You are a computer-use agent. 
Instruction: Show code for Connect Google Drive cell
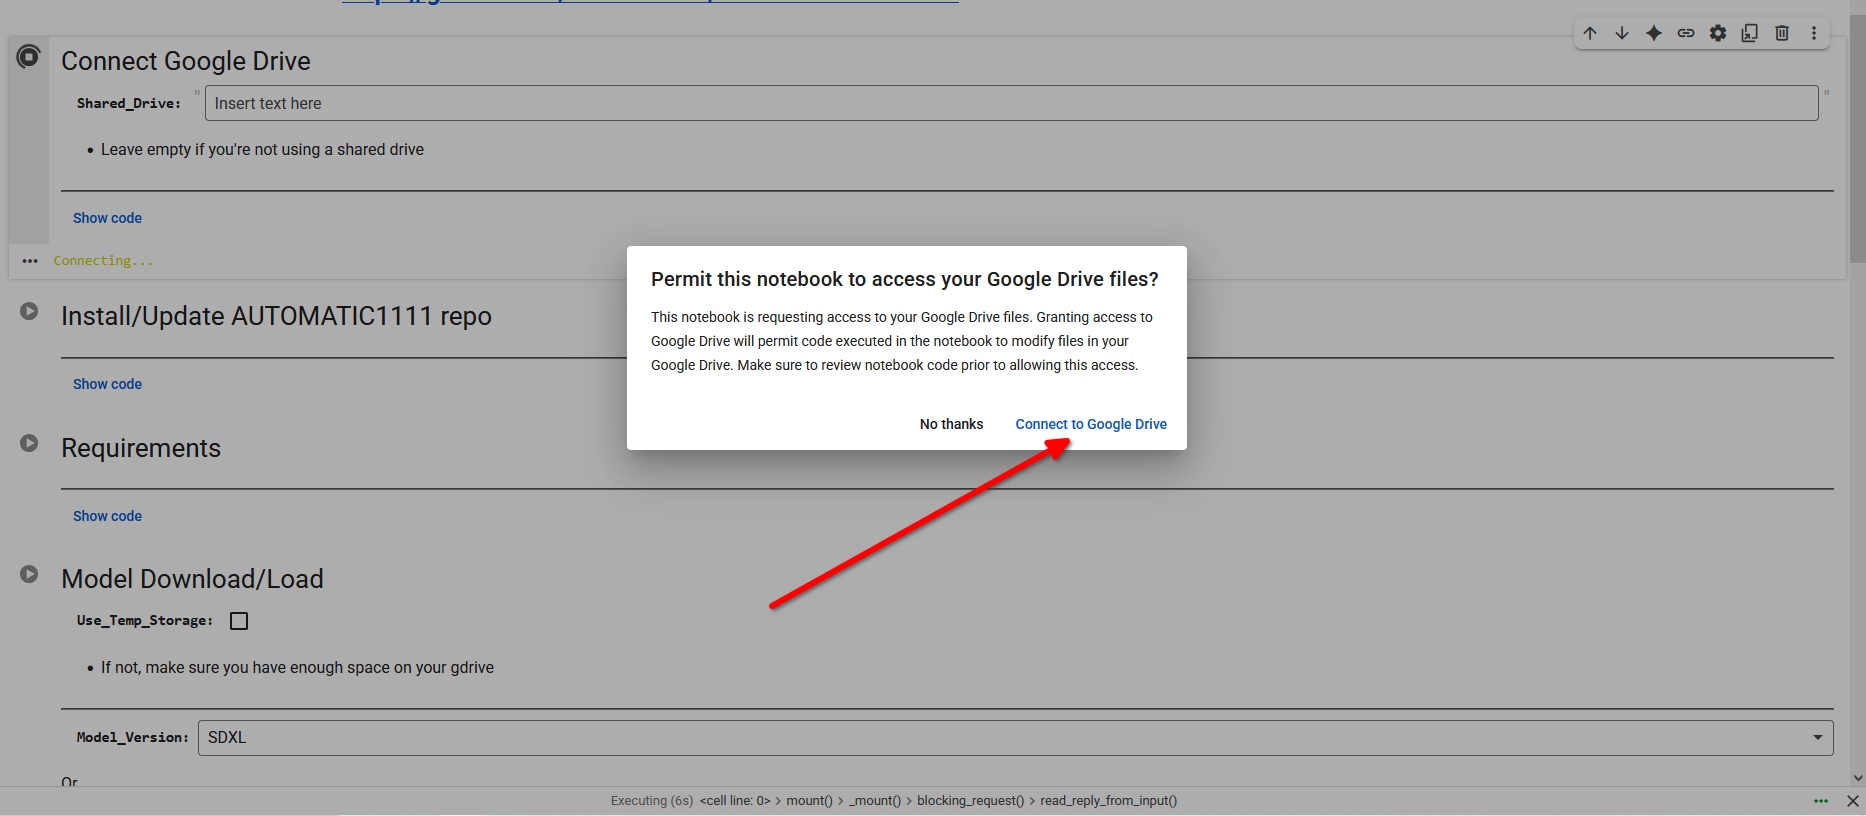pyautogui.click(x=107, y=218)
